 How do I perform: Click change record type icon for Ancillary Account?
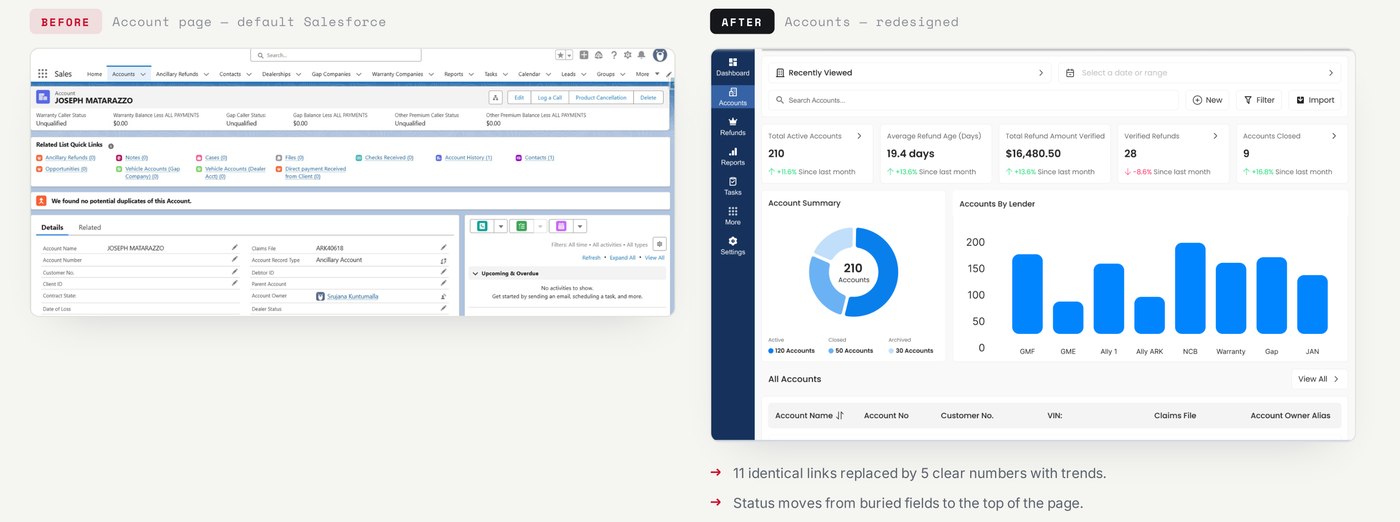(x=443, y=260)
